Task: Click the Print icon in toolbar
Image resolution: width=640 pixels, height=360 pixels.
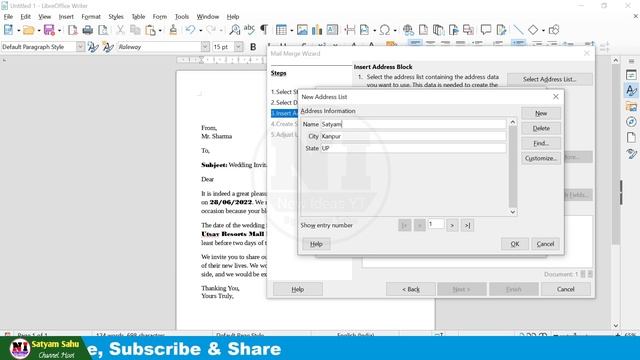Action: 88,30
